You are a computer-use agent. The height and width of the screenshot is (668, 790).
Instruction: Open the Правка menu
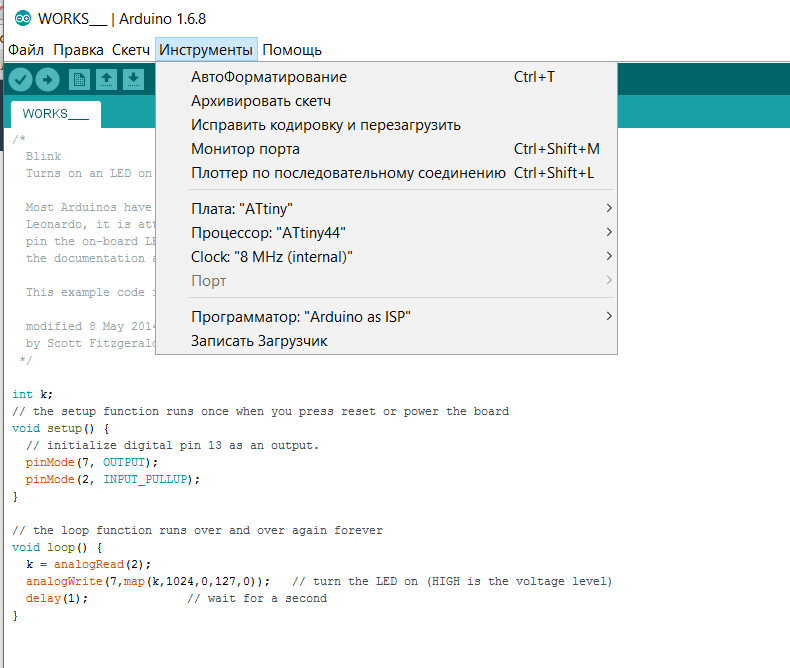(78, 50)
